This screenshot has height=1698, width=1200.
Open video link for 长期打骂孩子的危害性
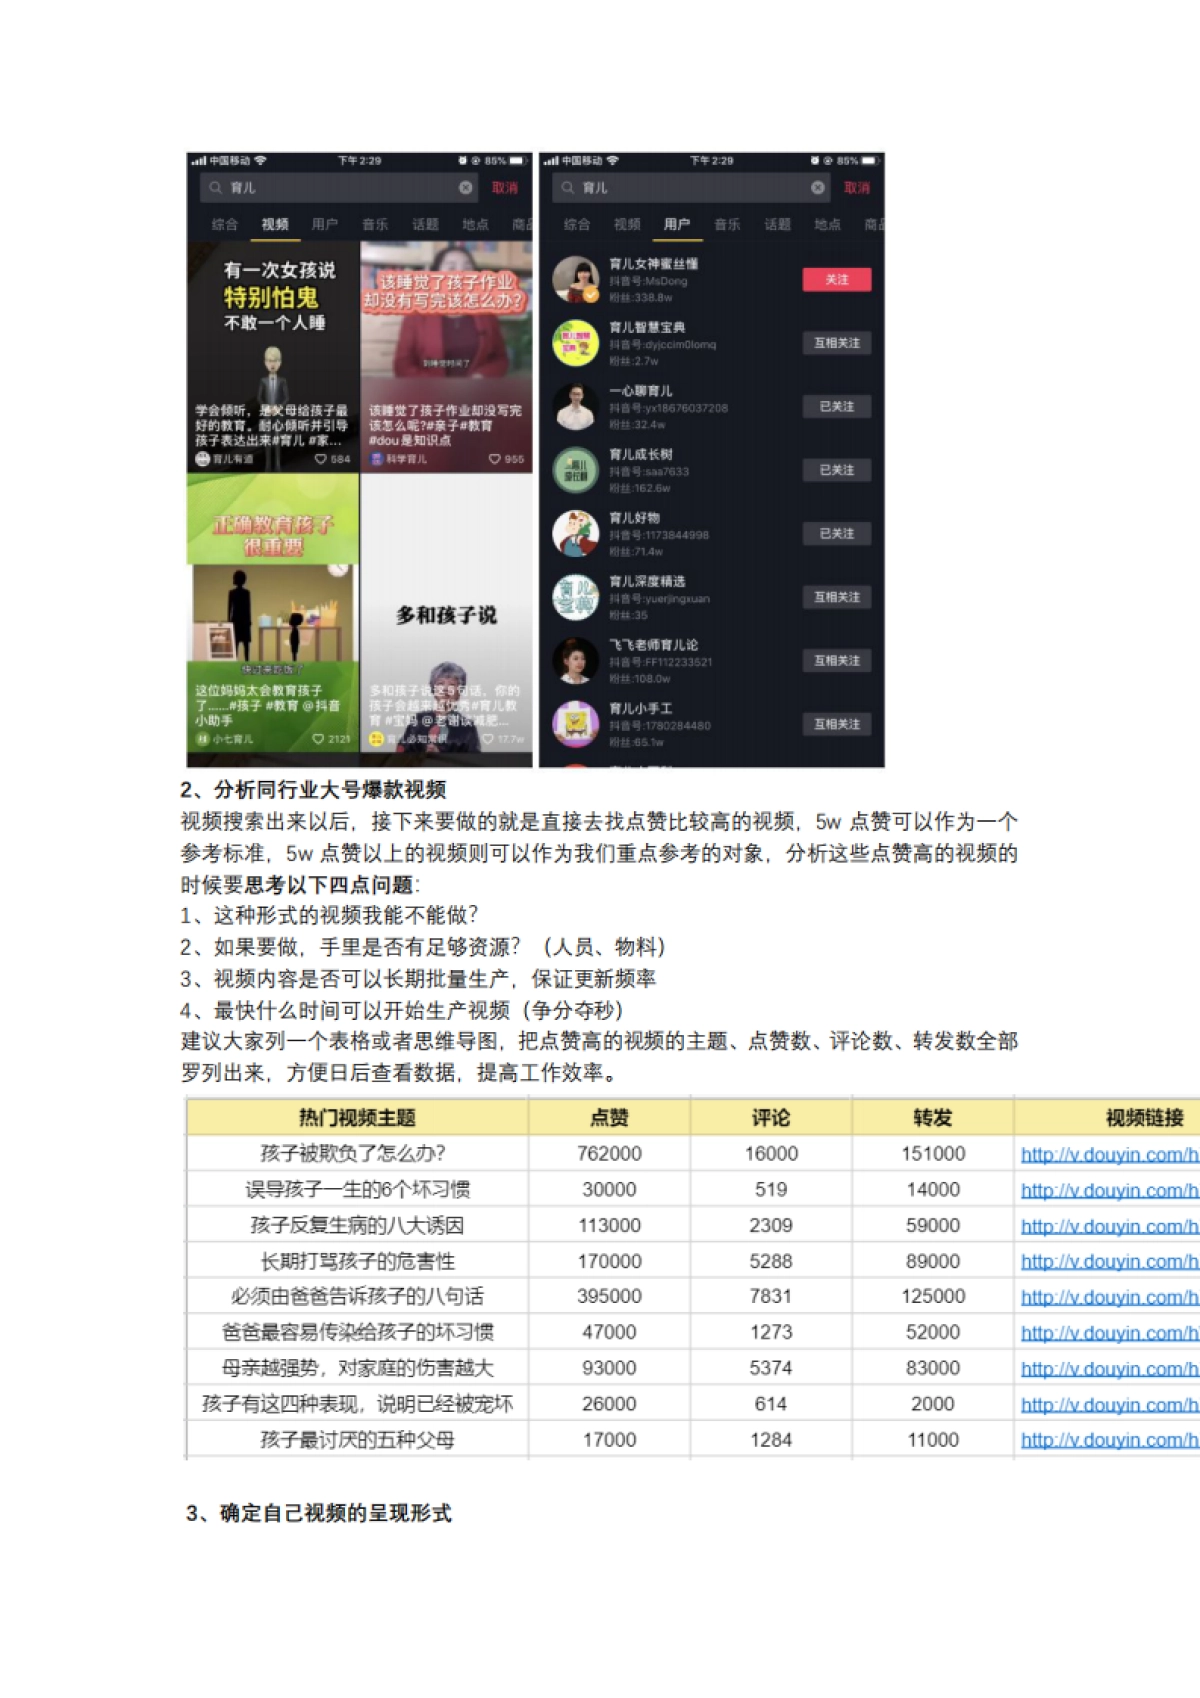[1109, 1262]
